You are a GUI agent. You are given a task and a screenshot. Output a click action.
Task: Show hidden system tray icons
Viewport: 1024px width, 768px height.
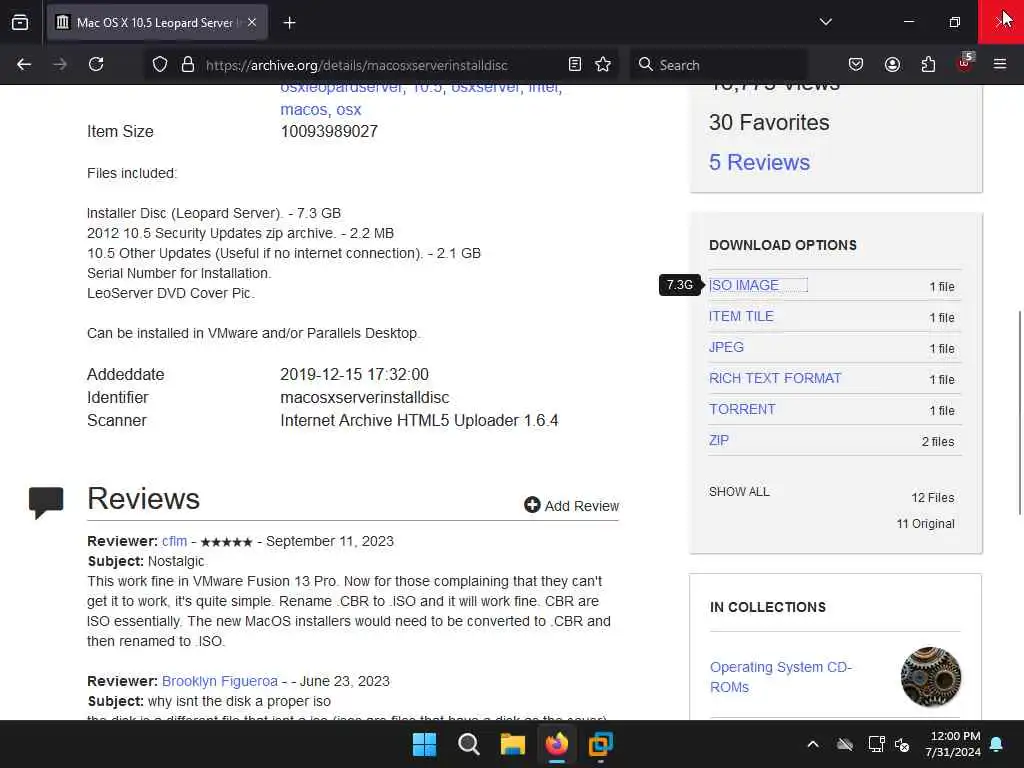coord(813,744)
